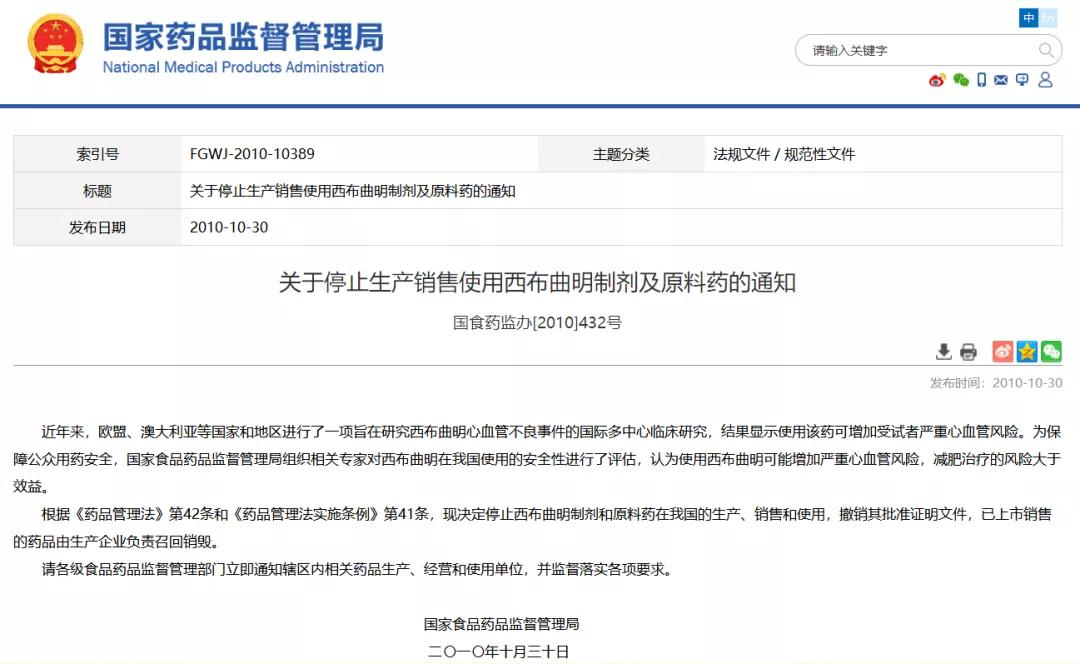Screen dimensions: 1080x664
Task: Click paragraph starting with 请各级食品药品监督管理部门
Action: tap(358, 569)
